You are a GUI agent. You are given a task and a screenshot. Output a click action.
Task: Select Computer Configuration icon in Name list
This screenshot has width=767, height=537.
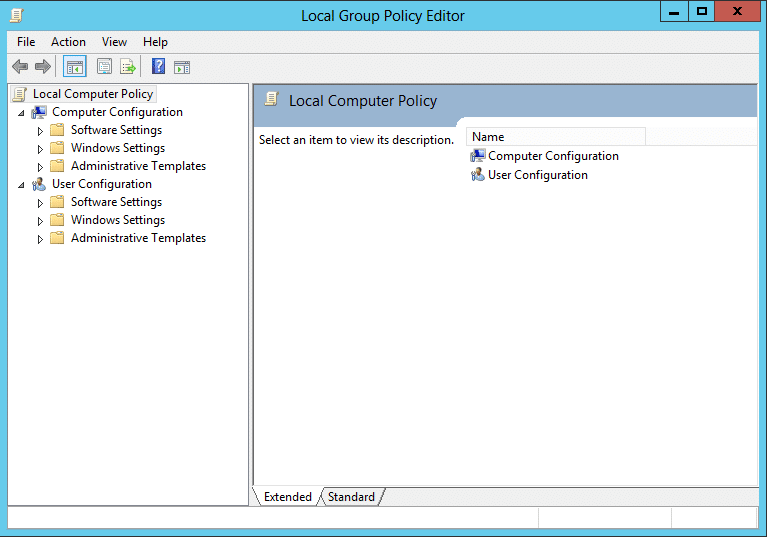pos(477,156)
